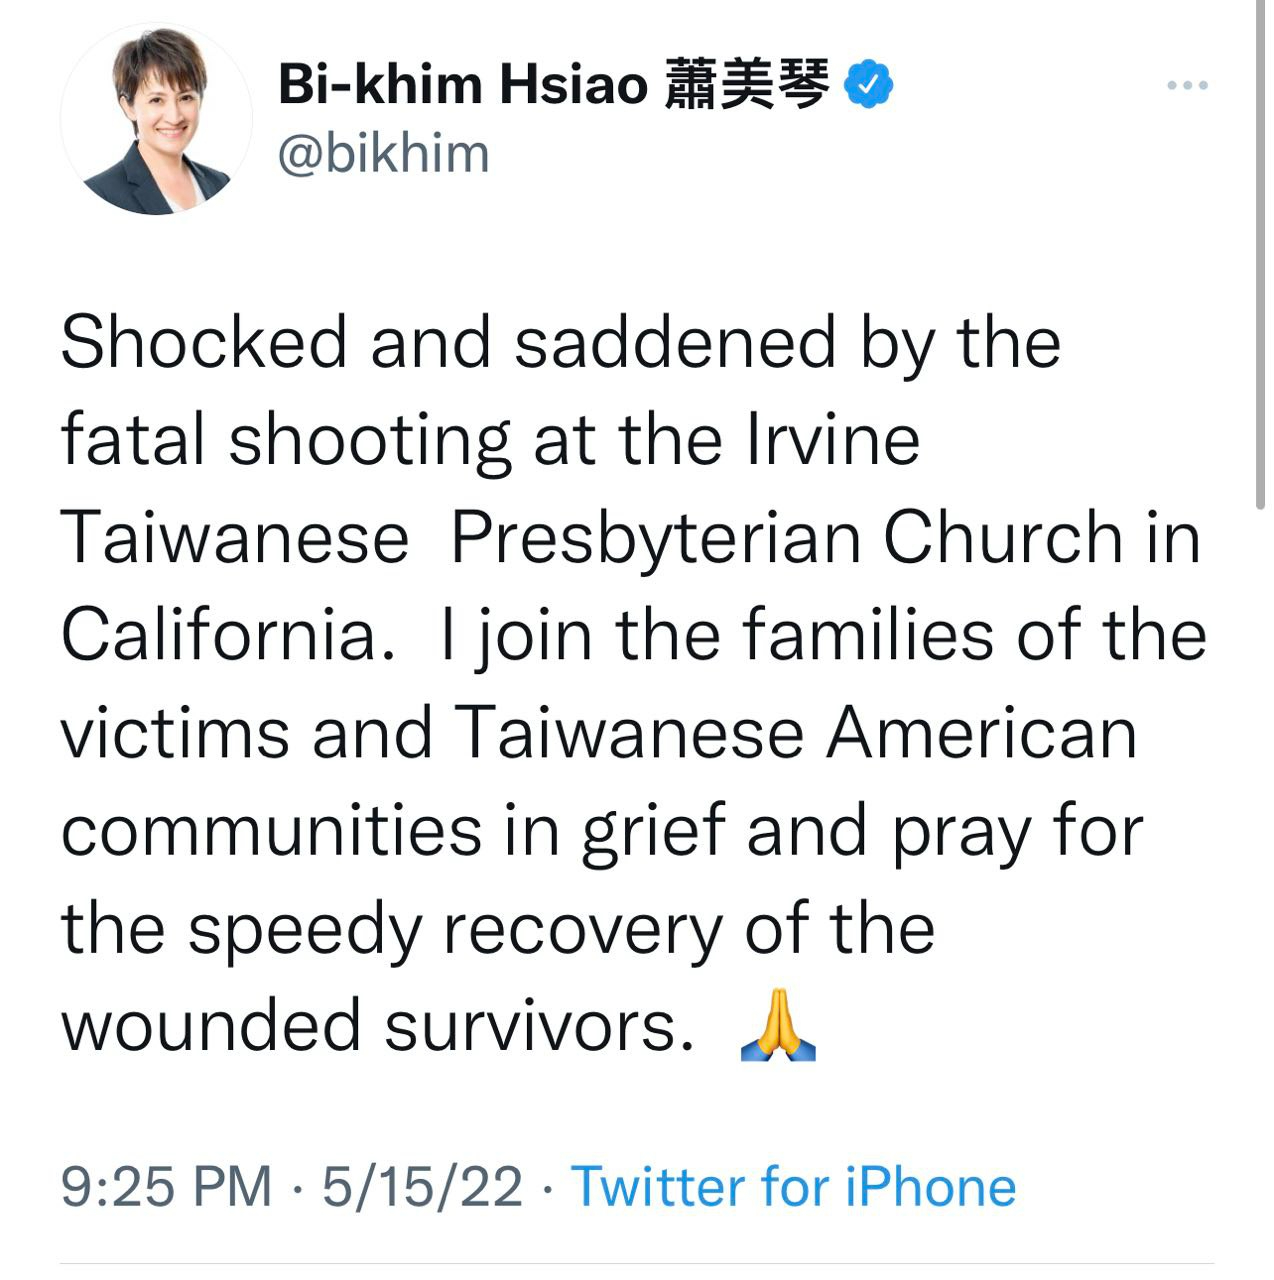Click the word Shocked in the tweet
1274x1280 pixels.
coord(203,343)
